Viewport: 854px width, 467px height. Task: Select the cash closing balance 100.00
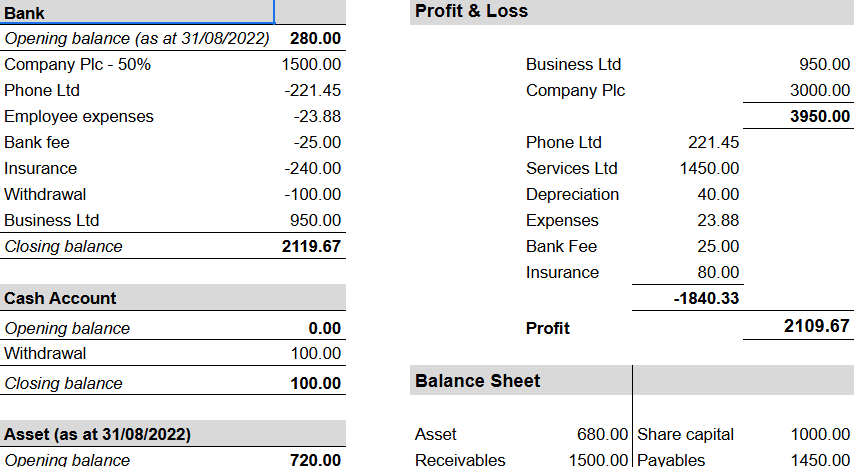click(310, 383)
